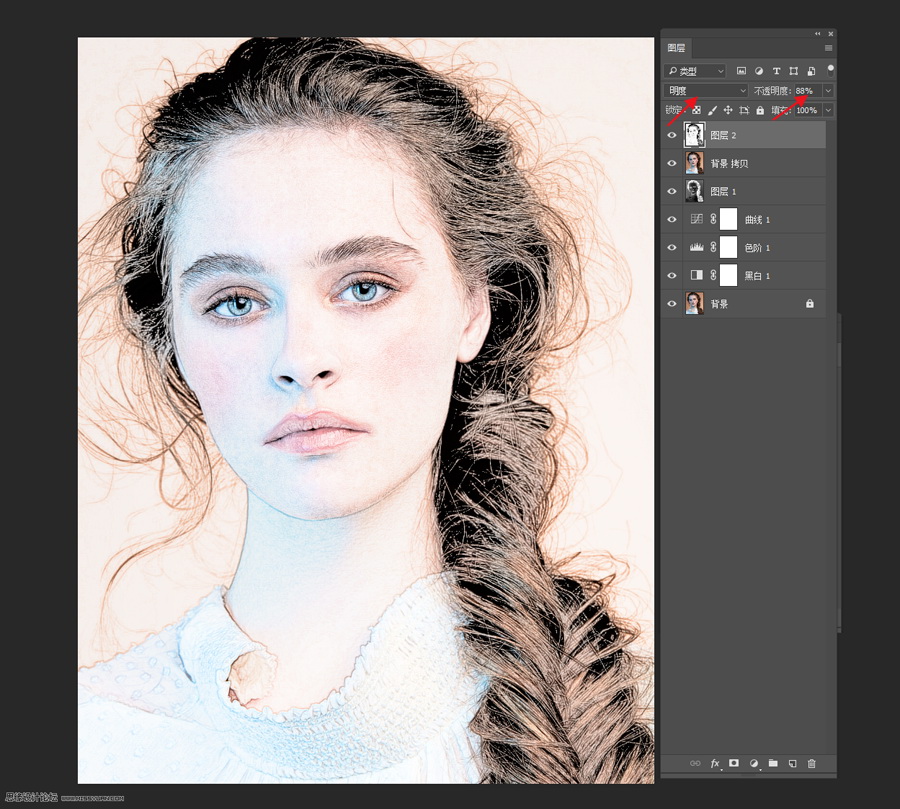Select layer name 图层 1
Screen dimensions: 900x809
[x=723, y=192]
